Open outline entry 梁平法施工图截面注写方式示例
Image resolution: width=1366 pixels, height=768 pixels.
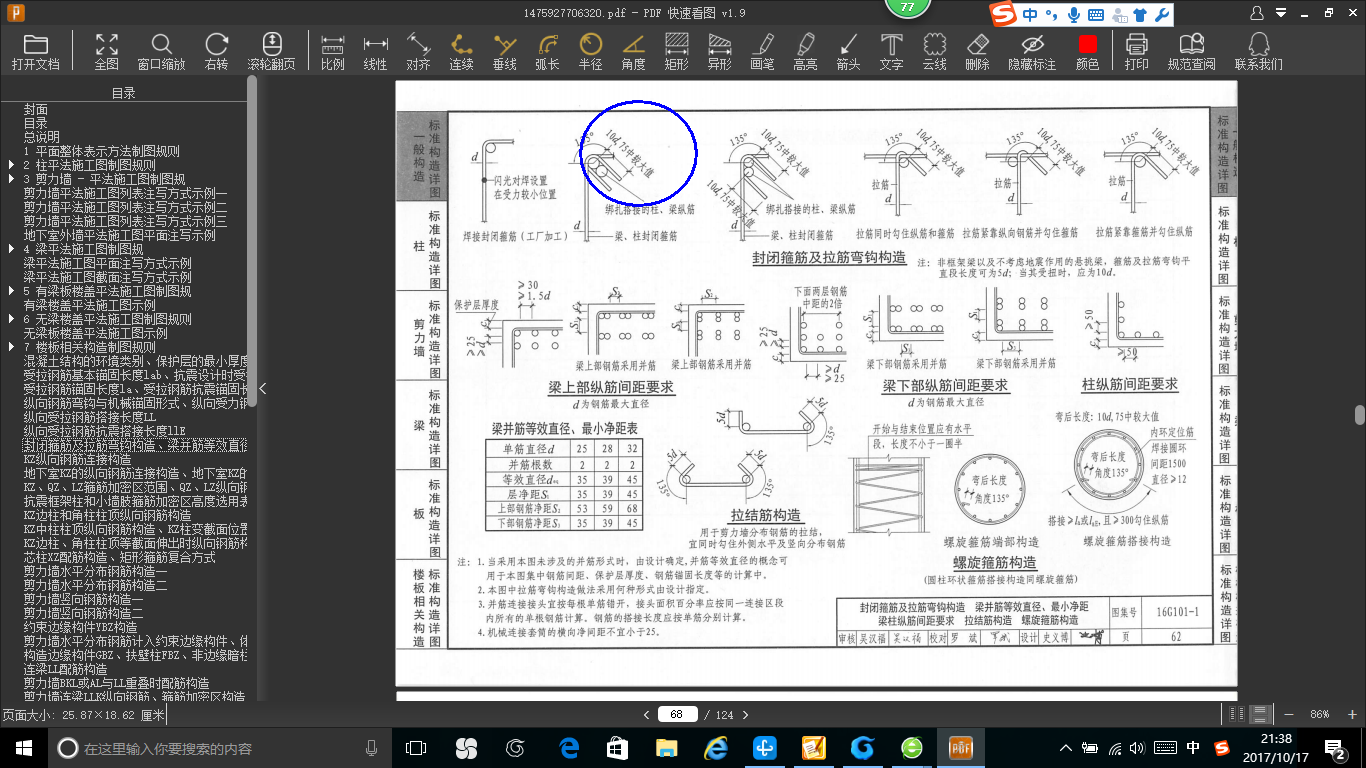pyautogui.click(x=107, y=277)
